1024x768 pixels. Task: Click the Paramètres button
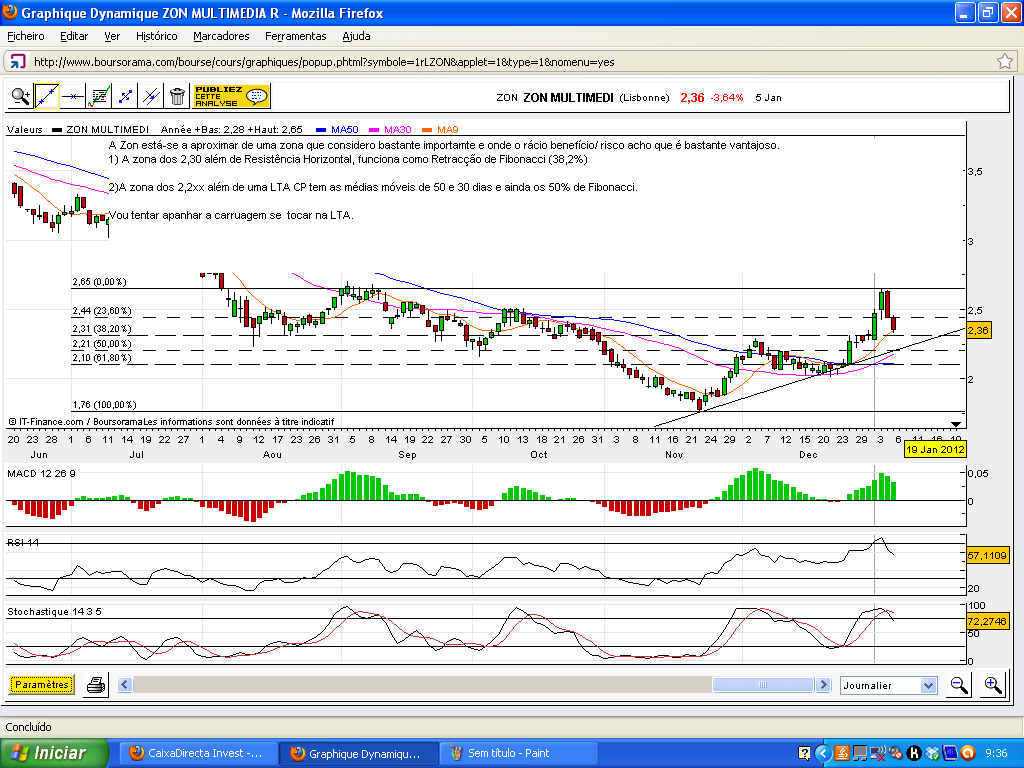(41, 685)
